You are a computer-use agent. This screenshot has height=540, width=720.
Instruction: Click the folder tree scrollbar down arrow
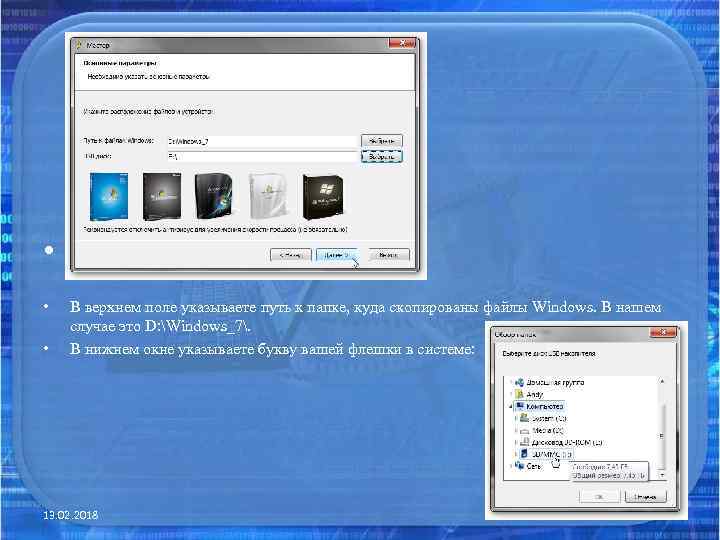click(x=662, y=475)
